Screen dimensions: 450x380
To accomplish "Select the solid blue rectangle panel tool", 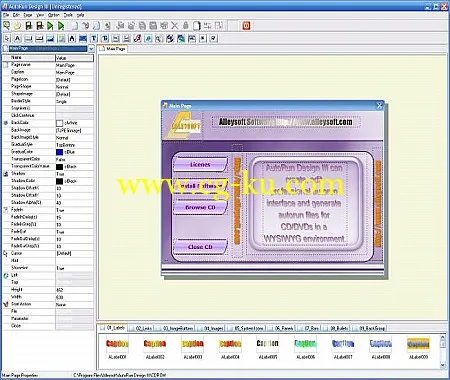I will point(83,39).
